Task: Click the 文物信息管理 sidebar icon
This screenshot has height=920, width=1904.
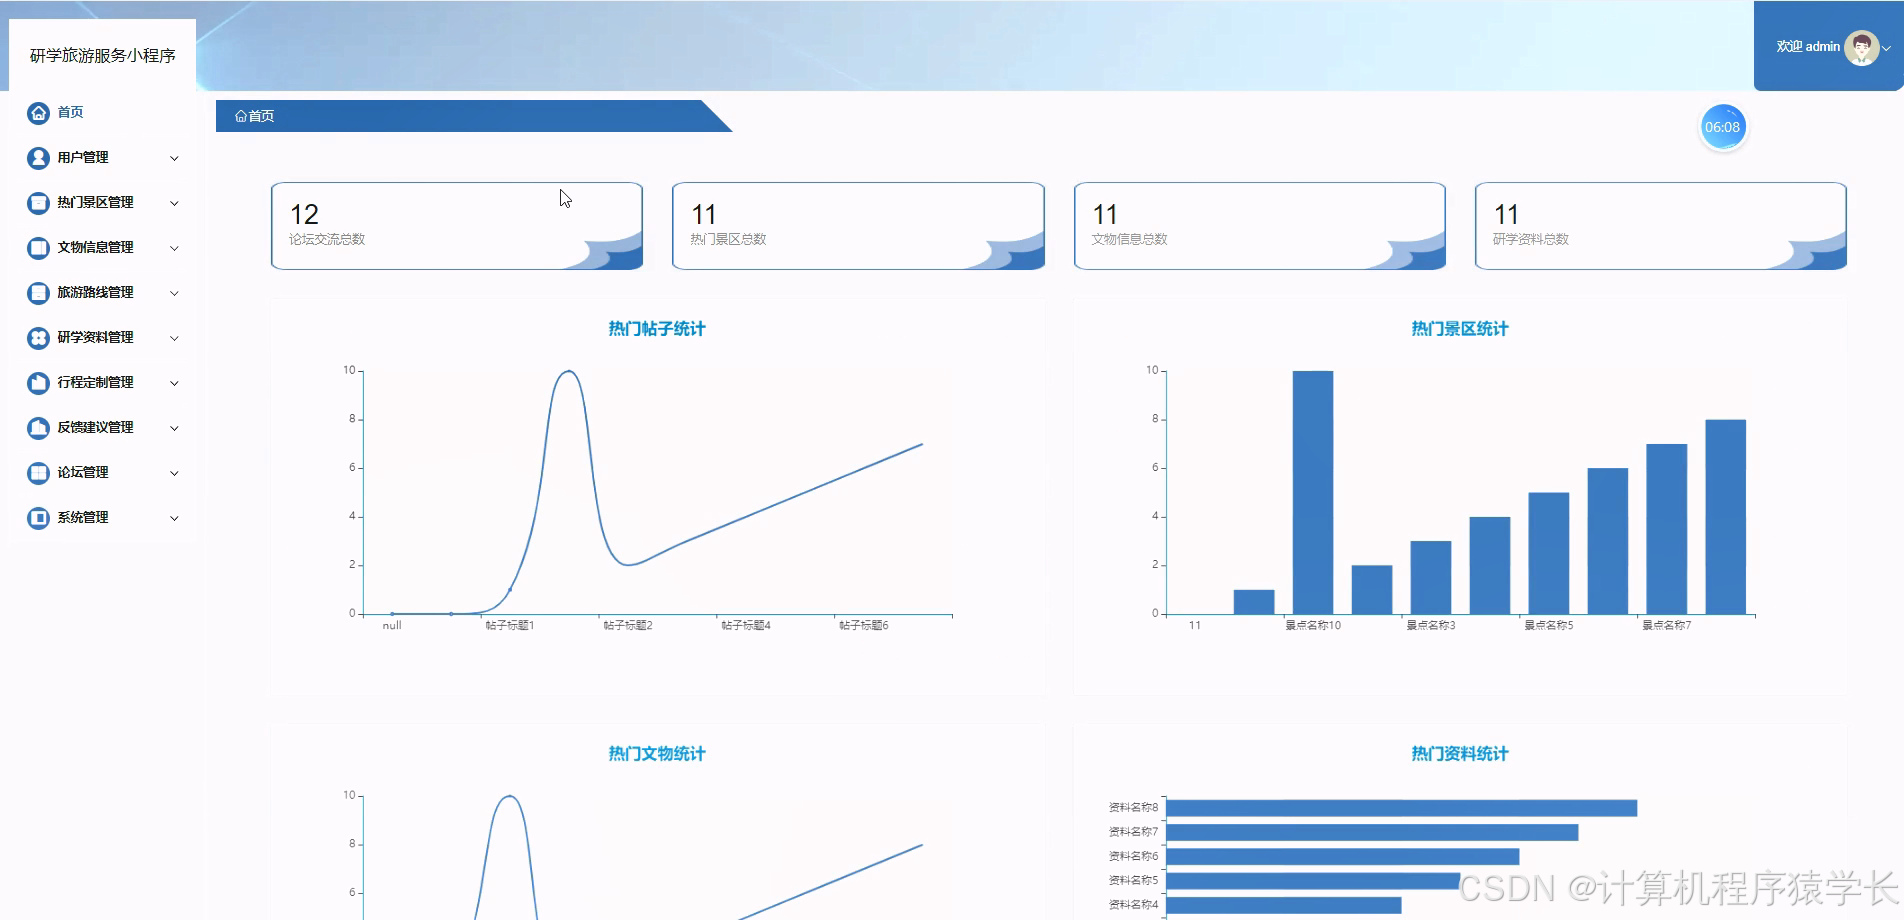Action: click(38, 248)
